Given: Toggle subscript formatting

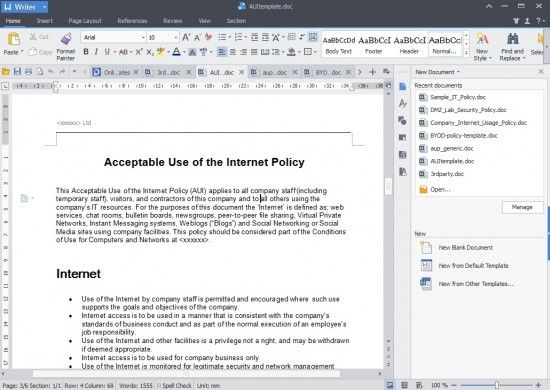Looking at the screenshot, I should pos(150,52).
